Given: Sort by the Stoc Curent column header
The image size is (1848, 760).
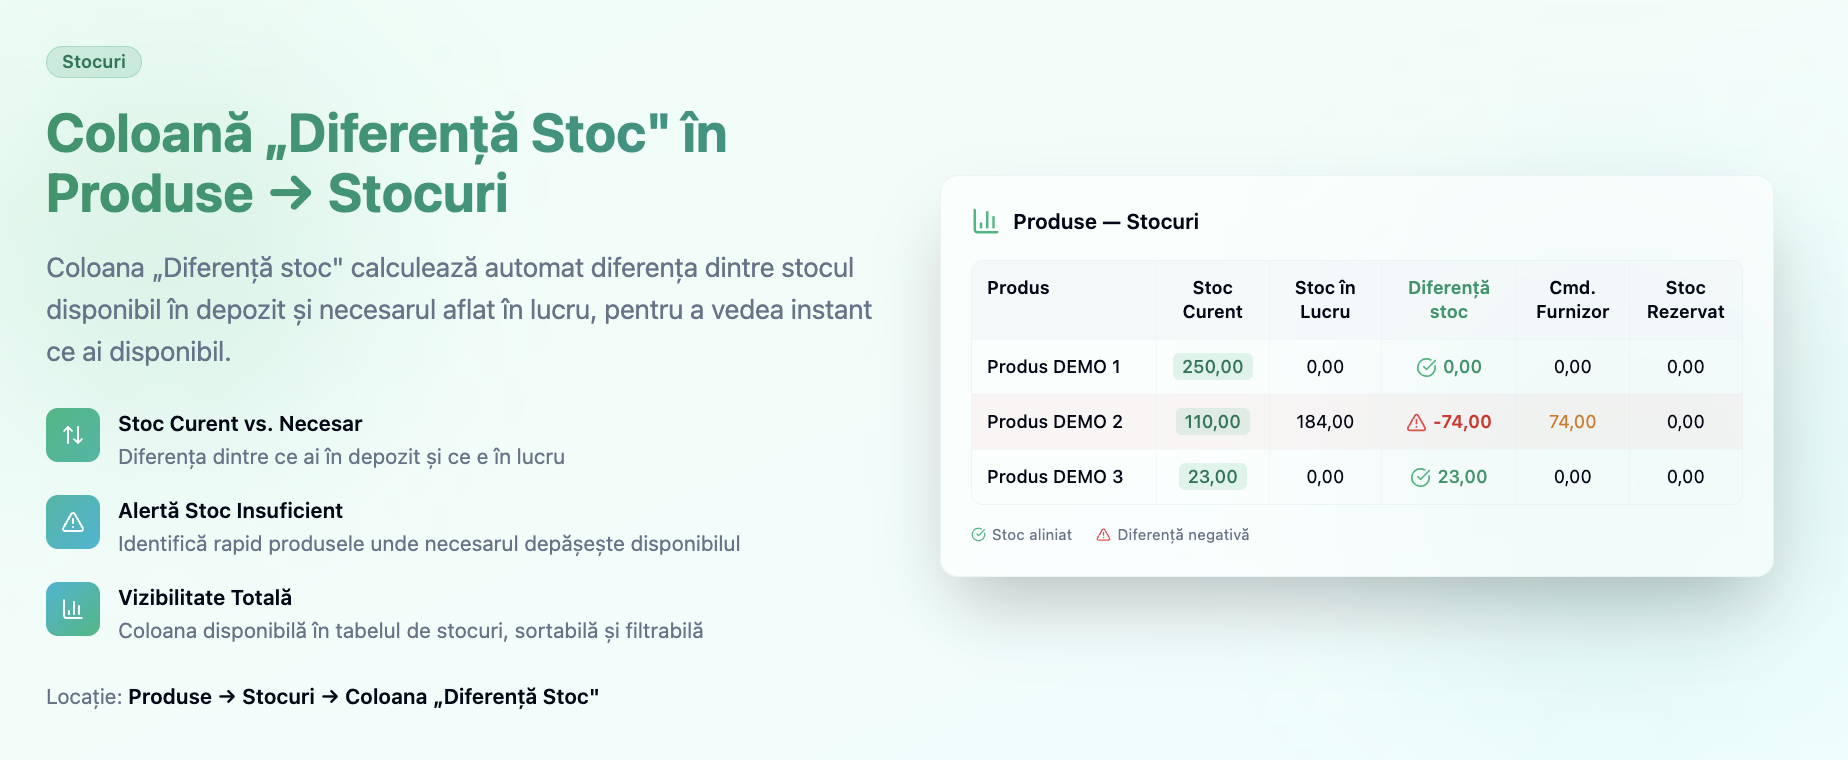Looking at the screenshot, I should click(1213, 300).
